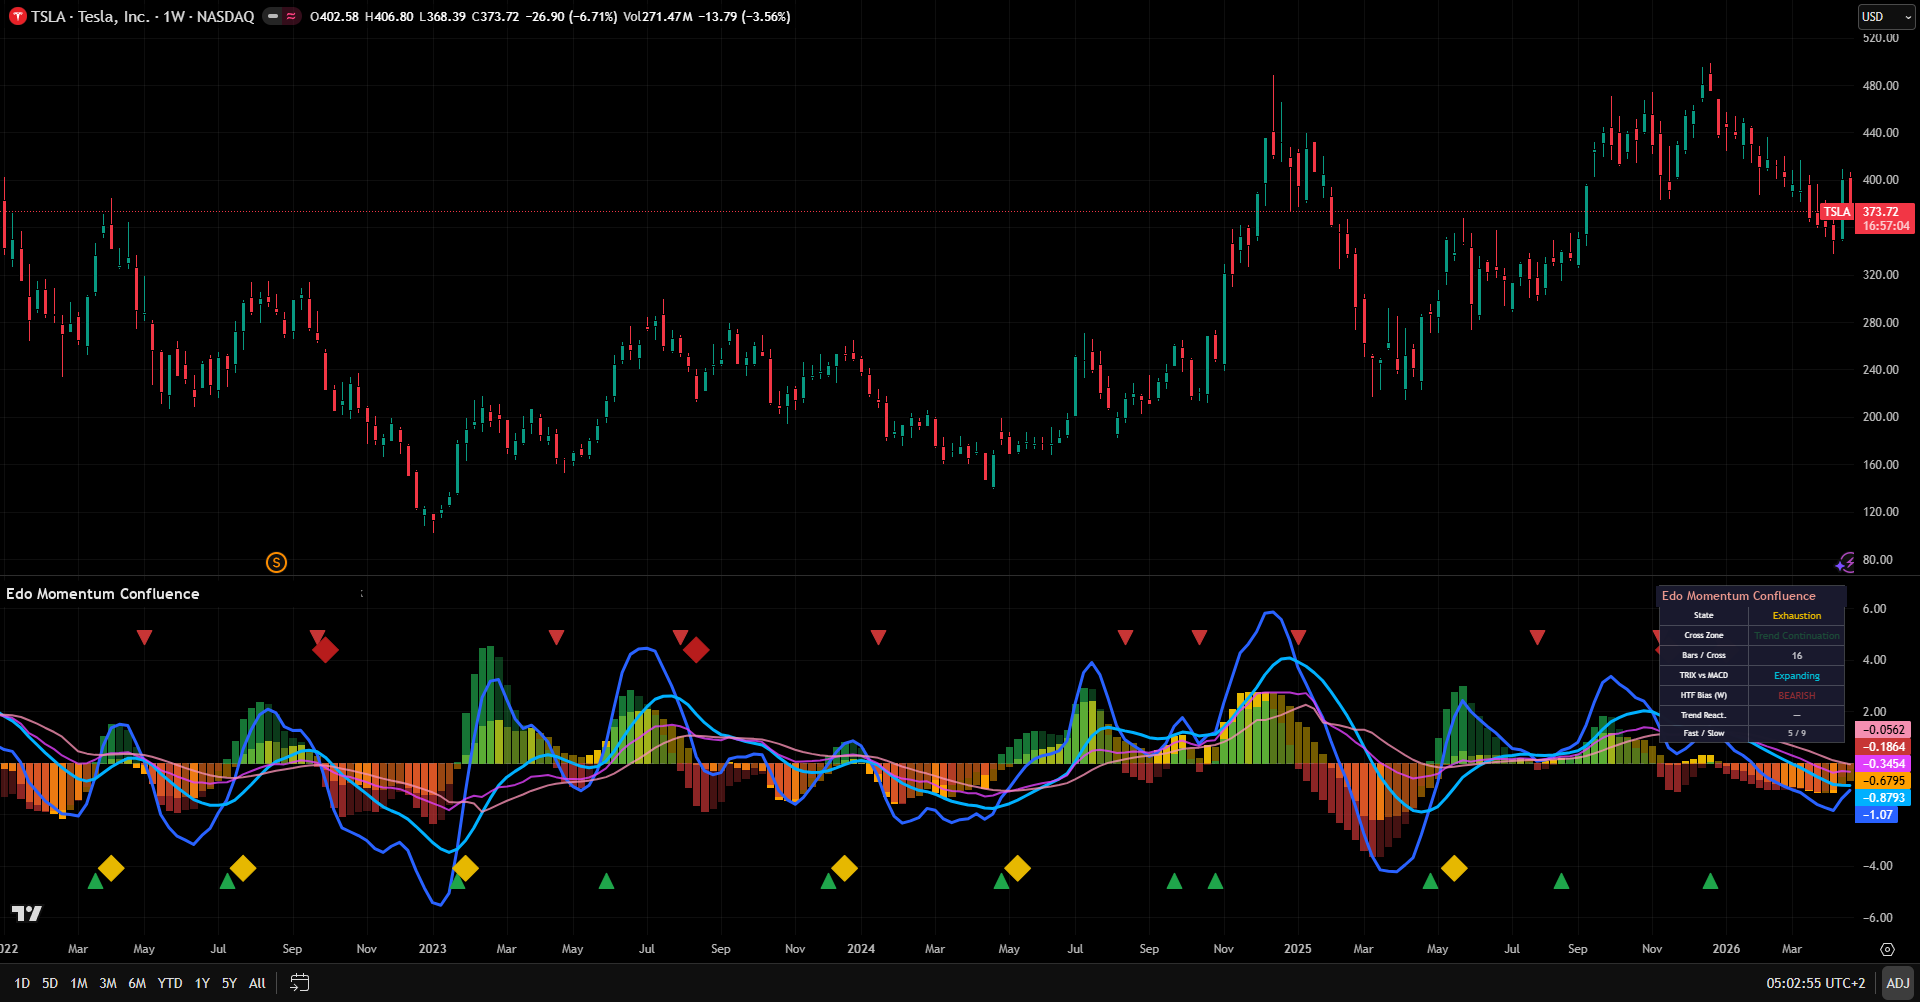Image resolution: width=1920 pixels, height=1002 pixels.
Task: Click the Fast / Slow value 5 / 9
Action: coord(1797,733)
